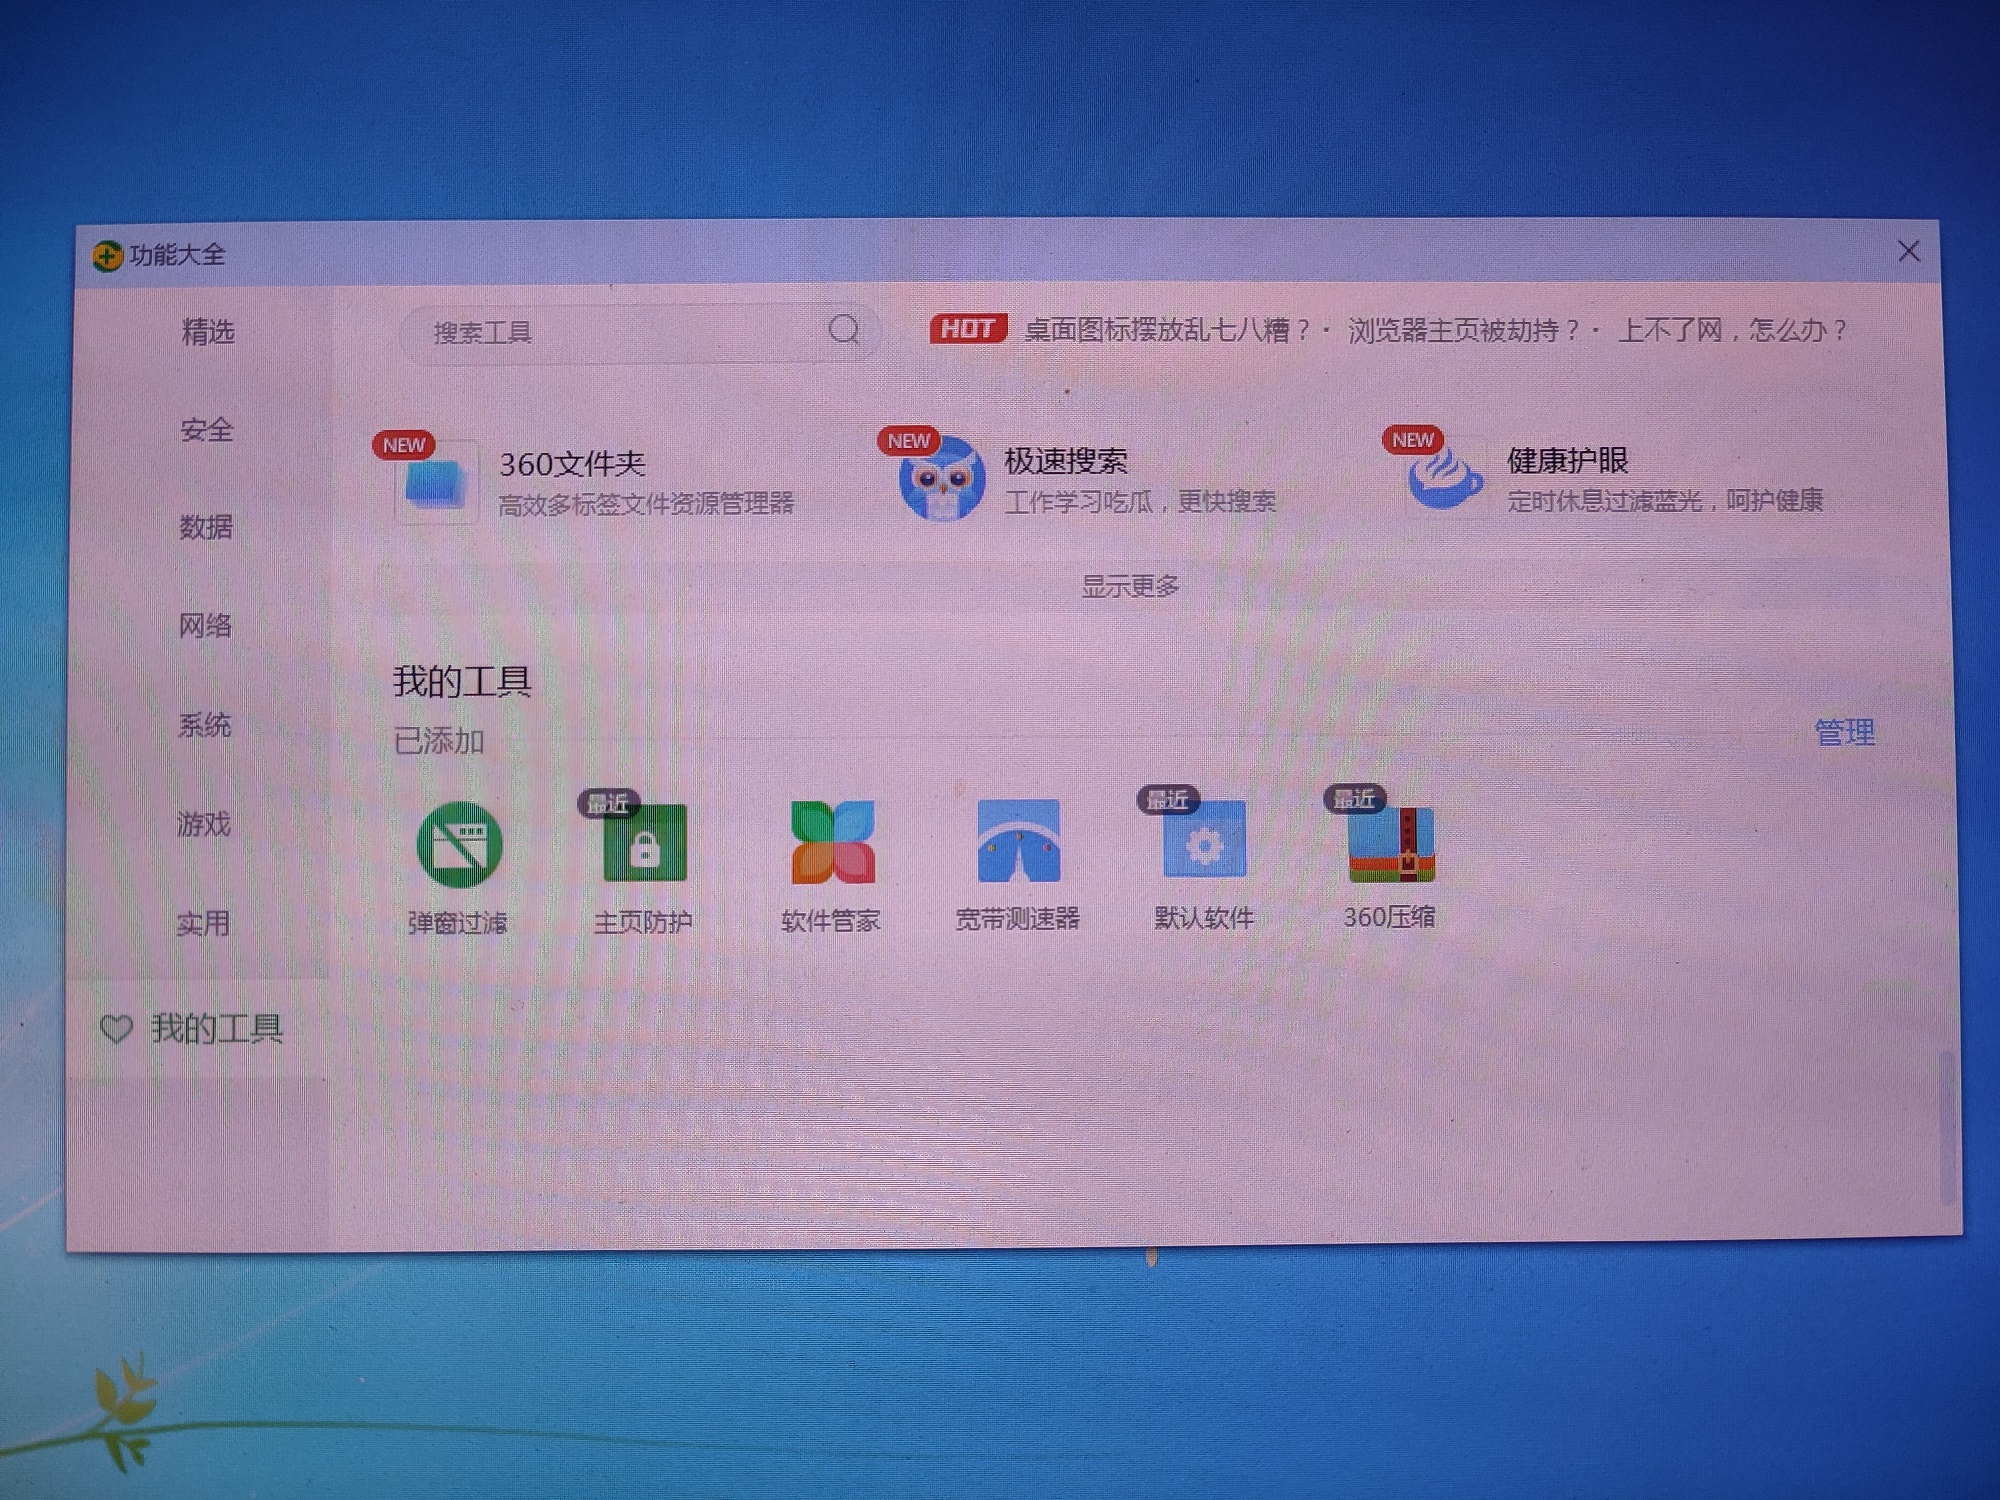Click the 工作学习吃瓜，更快搜索 description
The width and height of the screenshot is (2000, 1500).
(1141, 500)
